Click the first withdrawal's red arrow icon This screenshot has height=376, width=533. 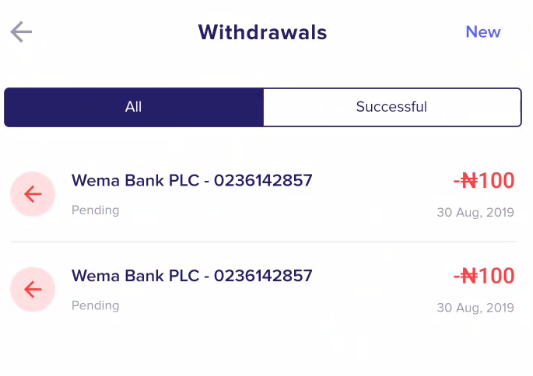33,194
